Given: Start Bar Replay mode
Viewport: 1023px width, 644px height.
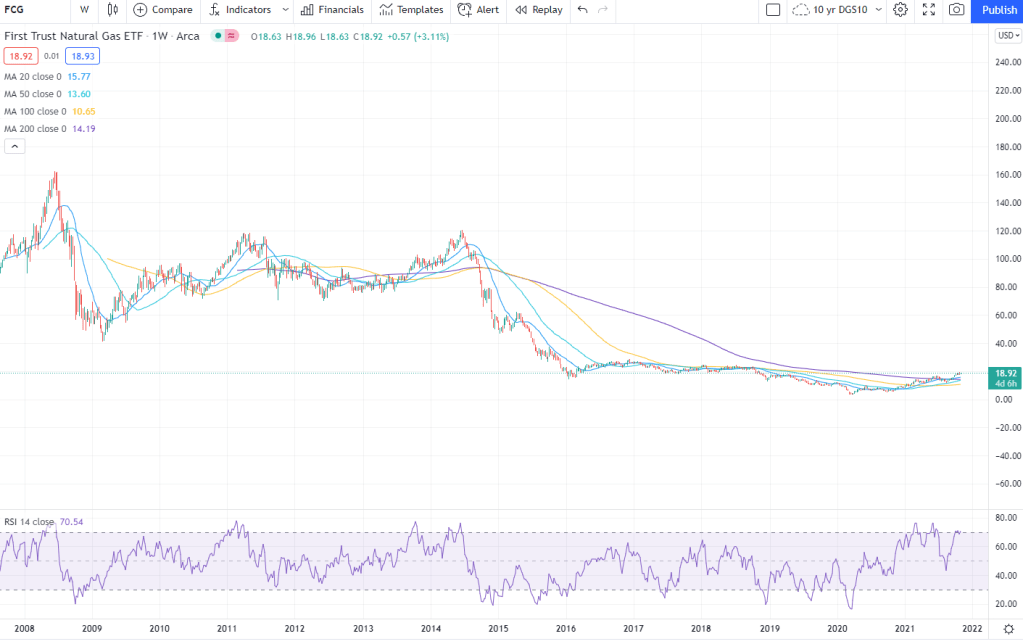Looking at the screenshot, I should coord(538,10).
